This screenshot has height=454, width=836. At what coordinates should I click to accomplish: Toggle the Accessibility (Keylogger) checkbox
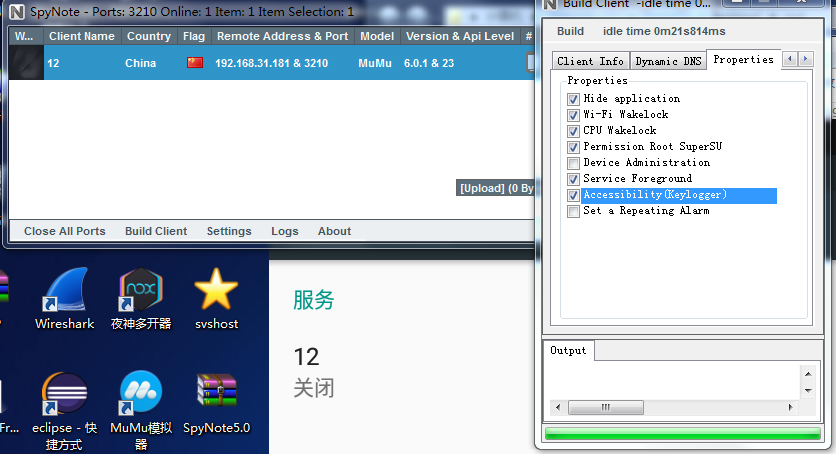(x=573, y=196)
